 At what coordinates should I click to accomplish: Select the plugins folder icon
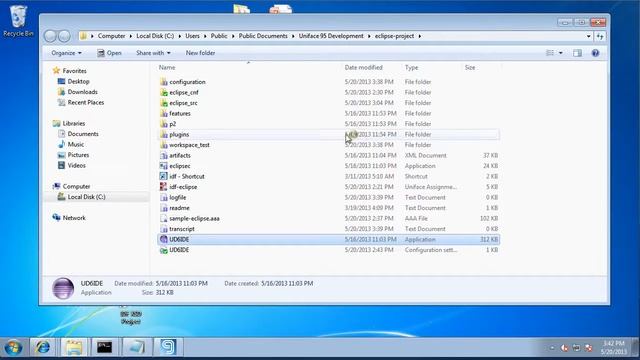coord(164,134)
